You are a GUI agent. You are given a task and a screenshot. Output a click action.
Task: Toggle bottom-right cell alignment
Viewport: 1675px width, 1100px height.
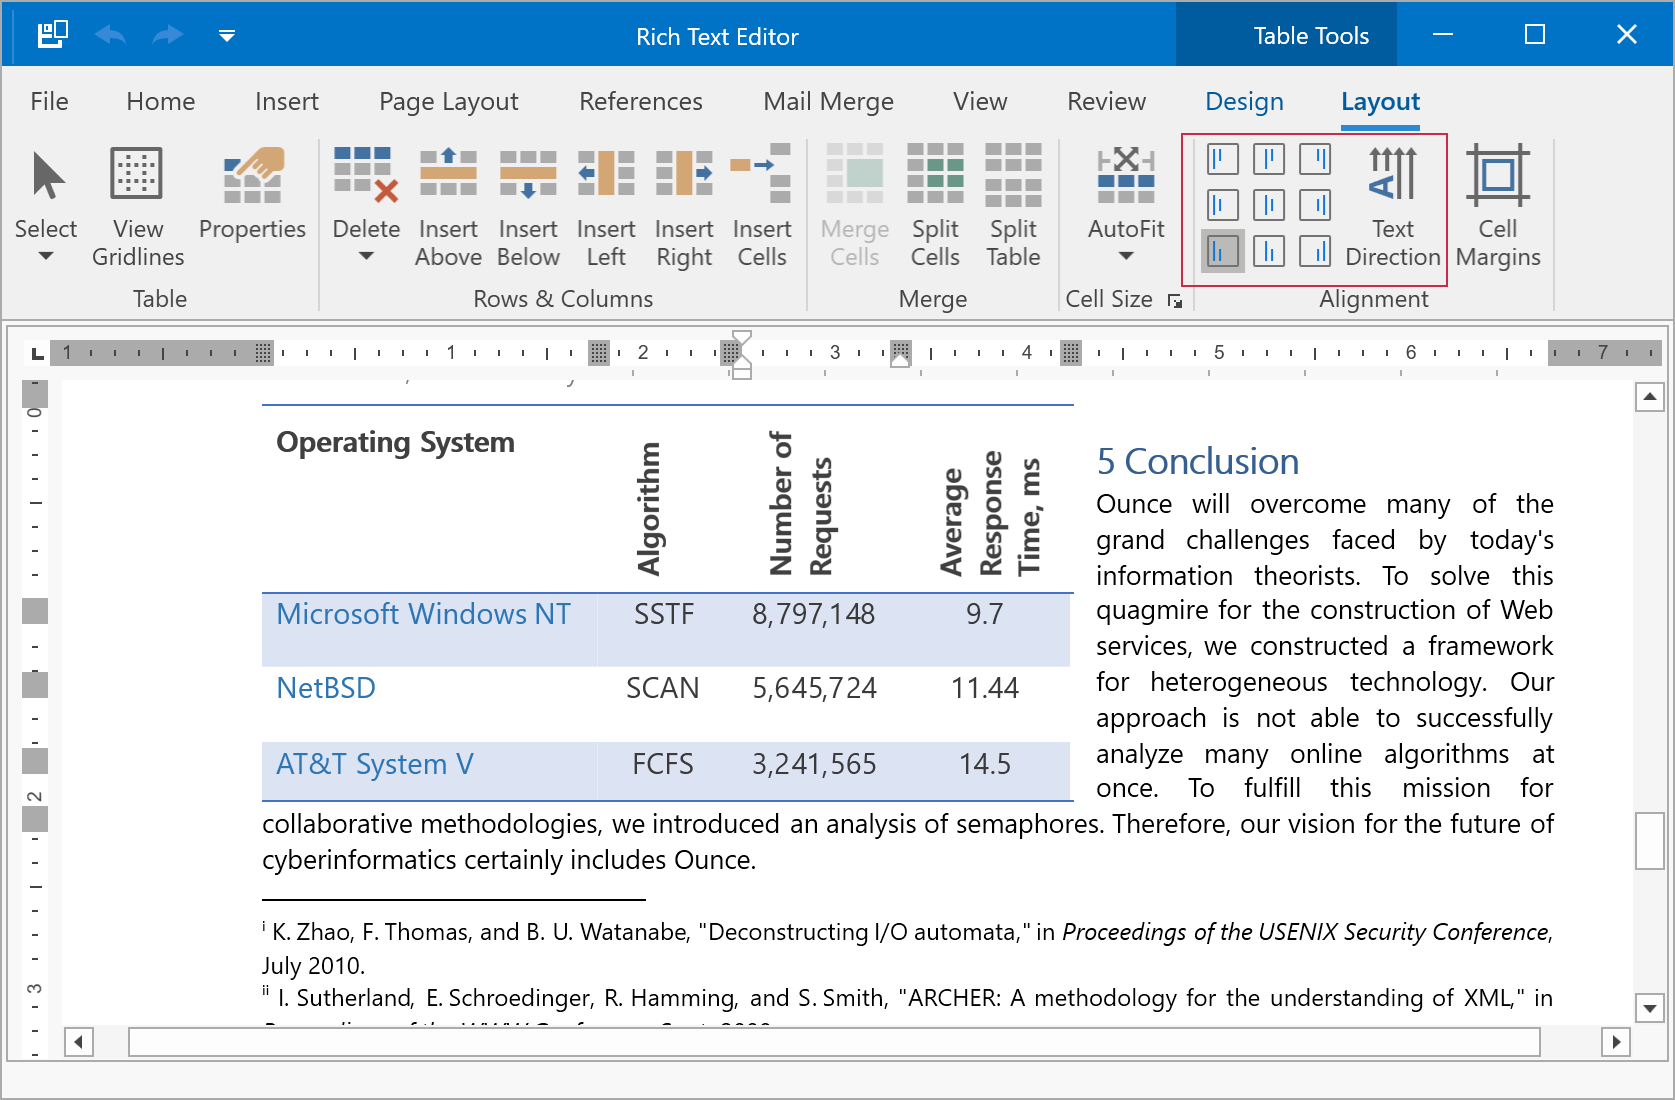tap(1315, 251)
